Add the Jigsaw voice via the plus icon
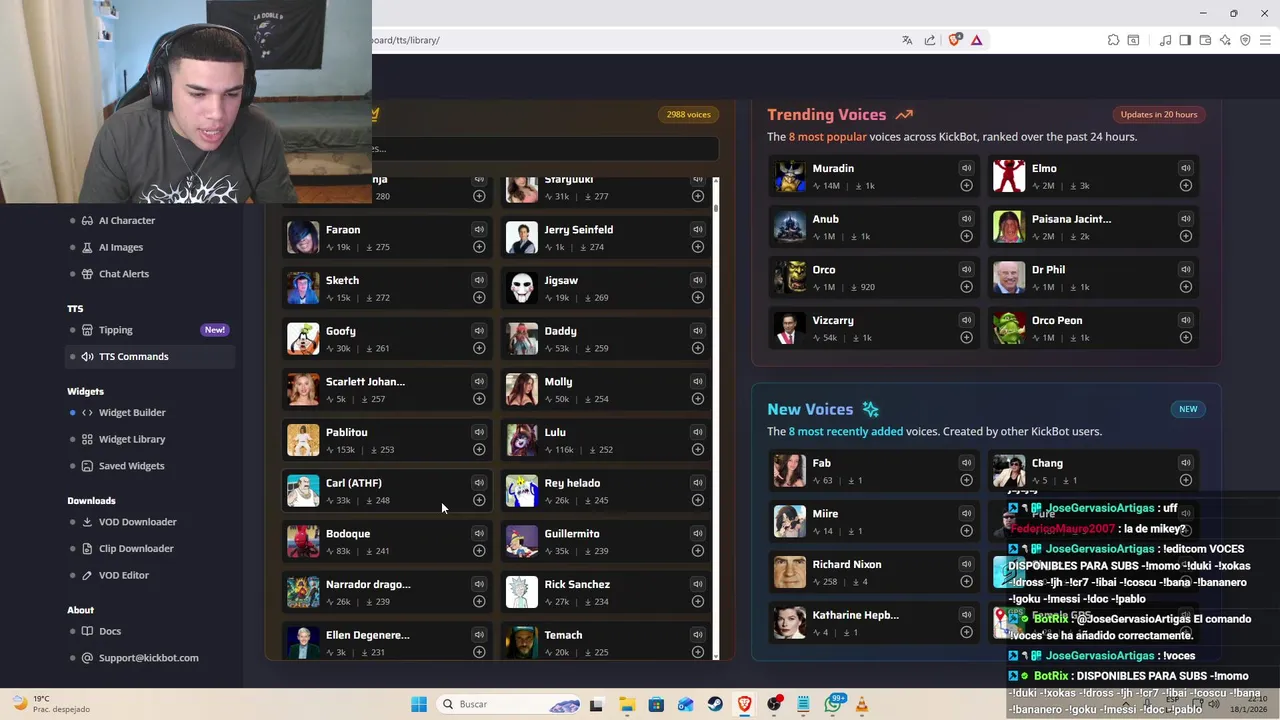Image resolution: width=1280 pixels, height=720 pixels. [x=698, y=297]
